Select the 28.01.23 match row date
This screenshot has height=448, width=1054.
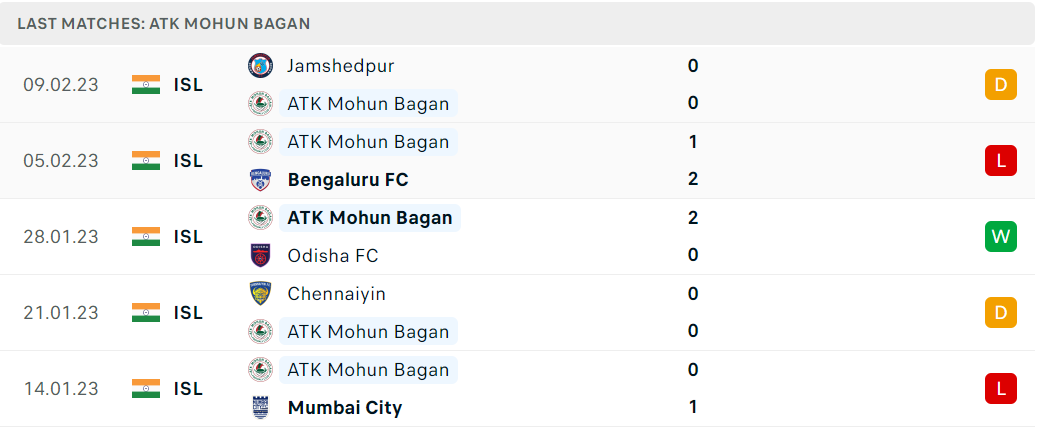60,237
